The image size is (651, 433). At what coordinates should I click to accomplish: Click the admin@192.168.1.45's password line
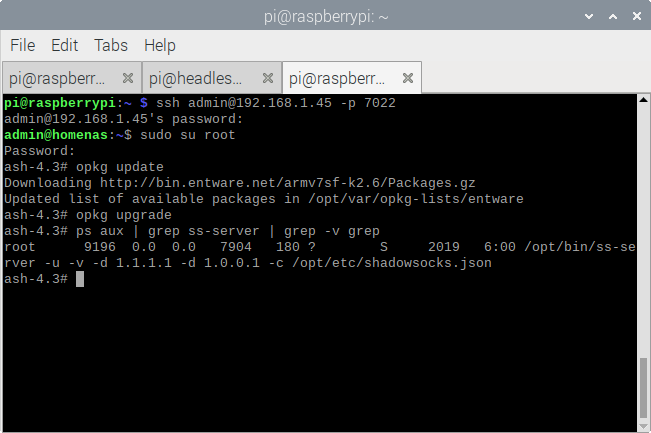(123, 119)
